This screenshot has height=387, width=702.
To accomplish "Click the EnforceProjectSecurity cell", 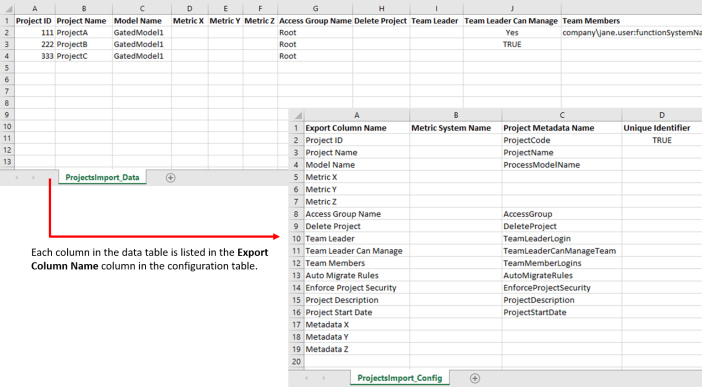I will 562,288.
